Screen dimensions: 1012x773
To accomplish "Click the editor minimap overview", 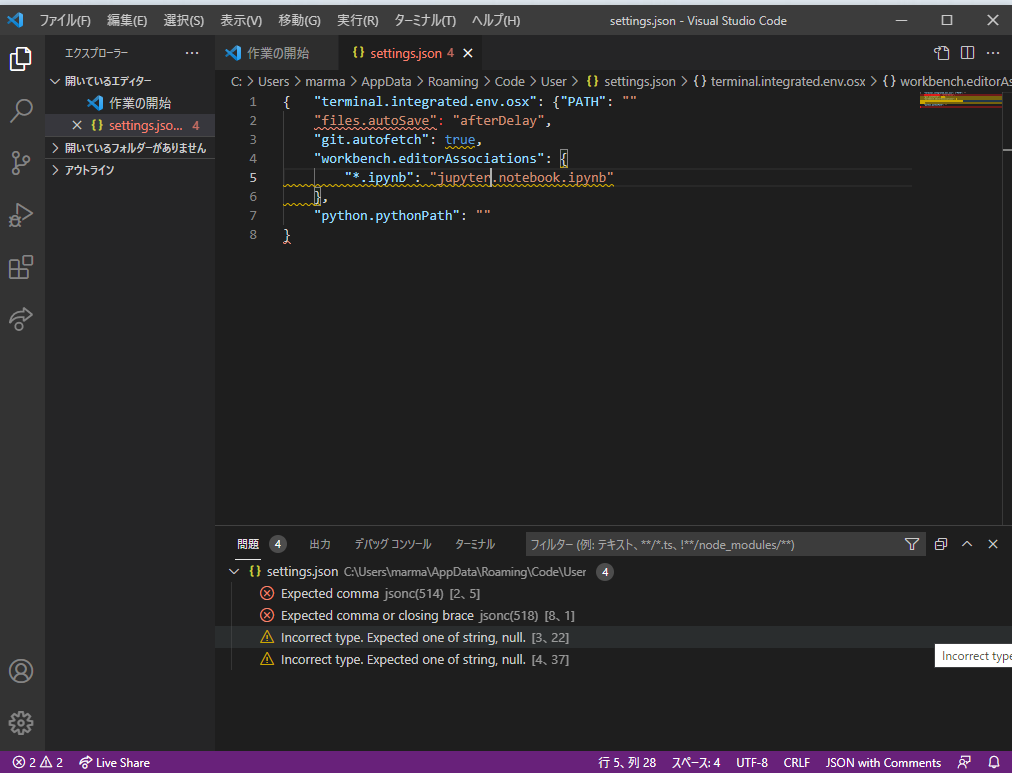I will (960, 98).
